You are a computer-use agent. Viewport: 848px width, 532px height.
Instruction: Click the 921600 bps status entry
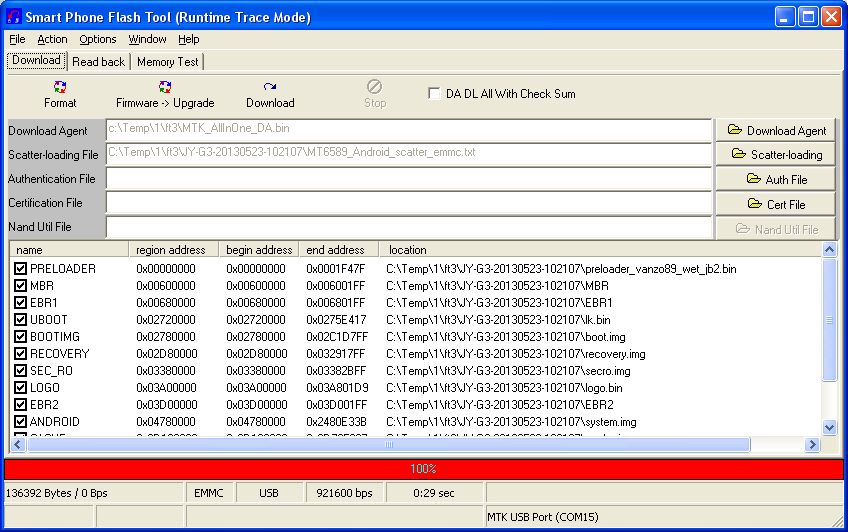(x=344, y=493)
